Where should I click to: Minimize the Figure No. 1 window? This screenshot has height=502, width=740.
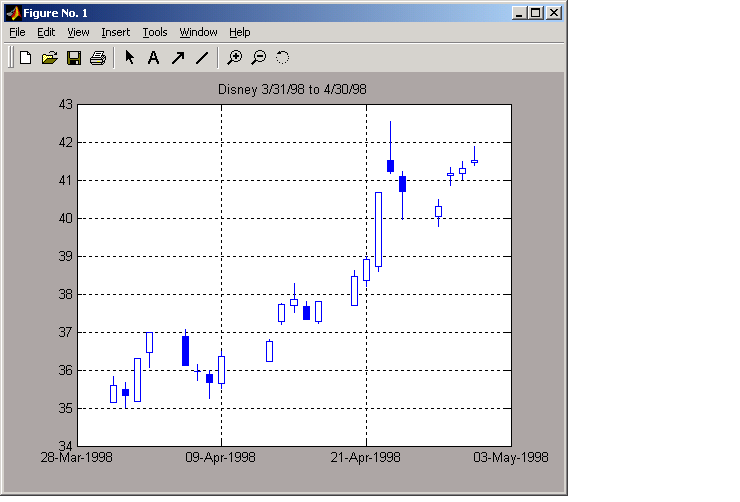[x=520, y=13]
